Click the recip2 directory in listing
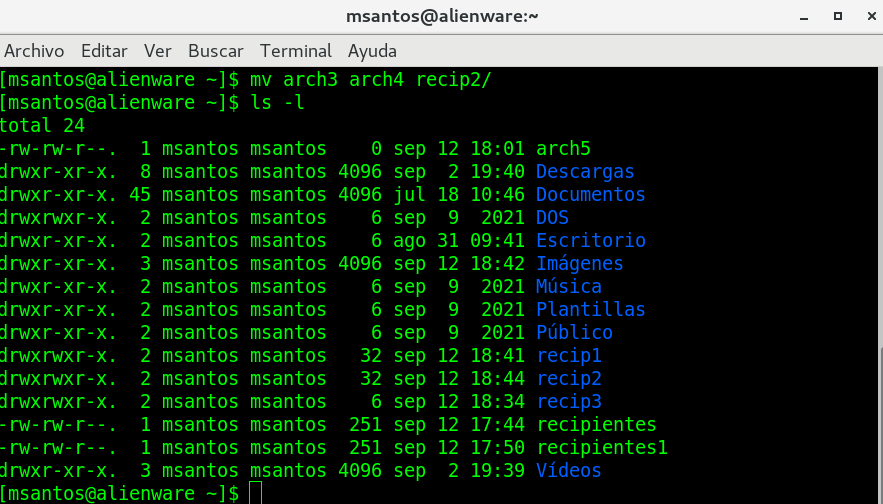This screenshot has height=504, width=883. [x=569, y=379]
